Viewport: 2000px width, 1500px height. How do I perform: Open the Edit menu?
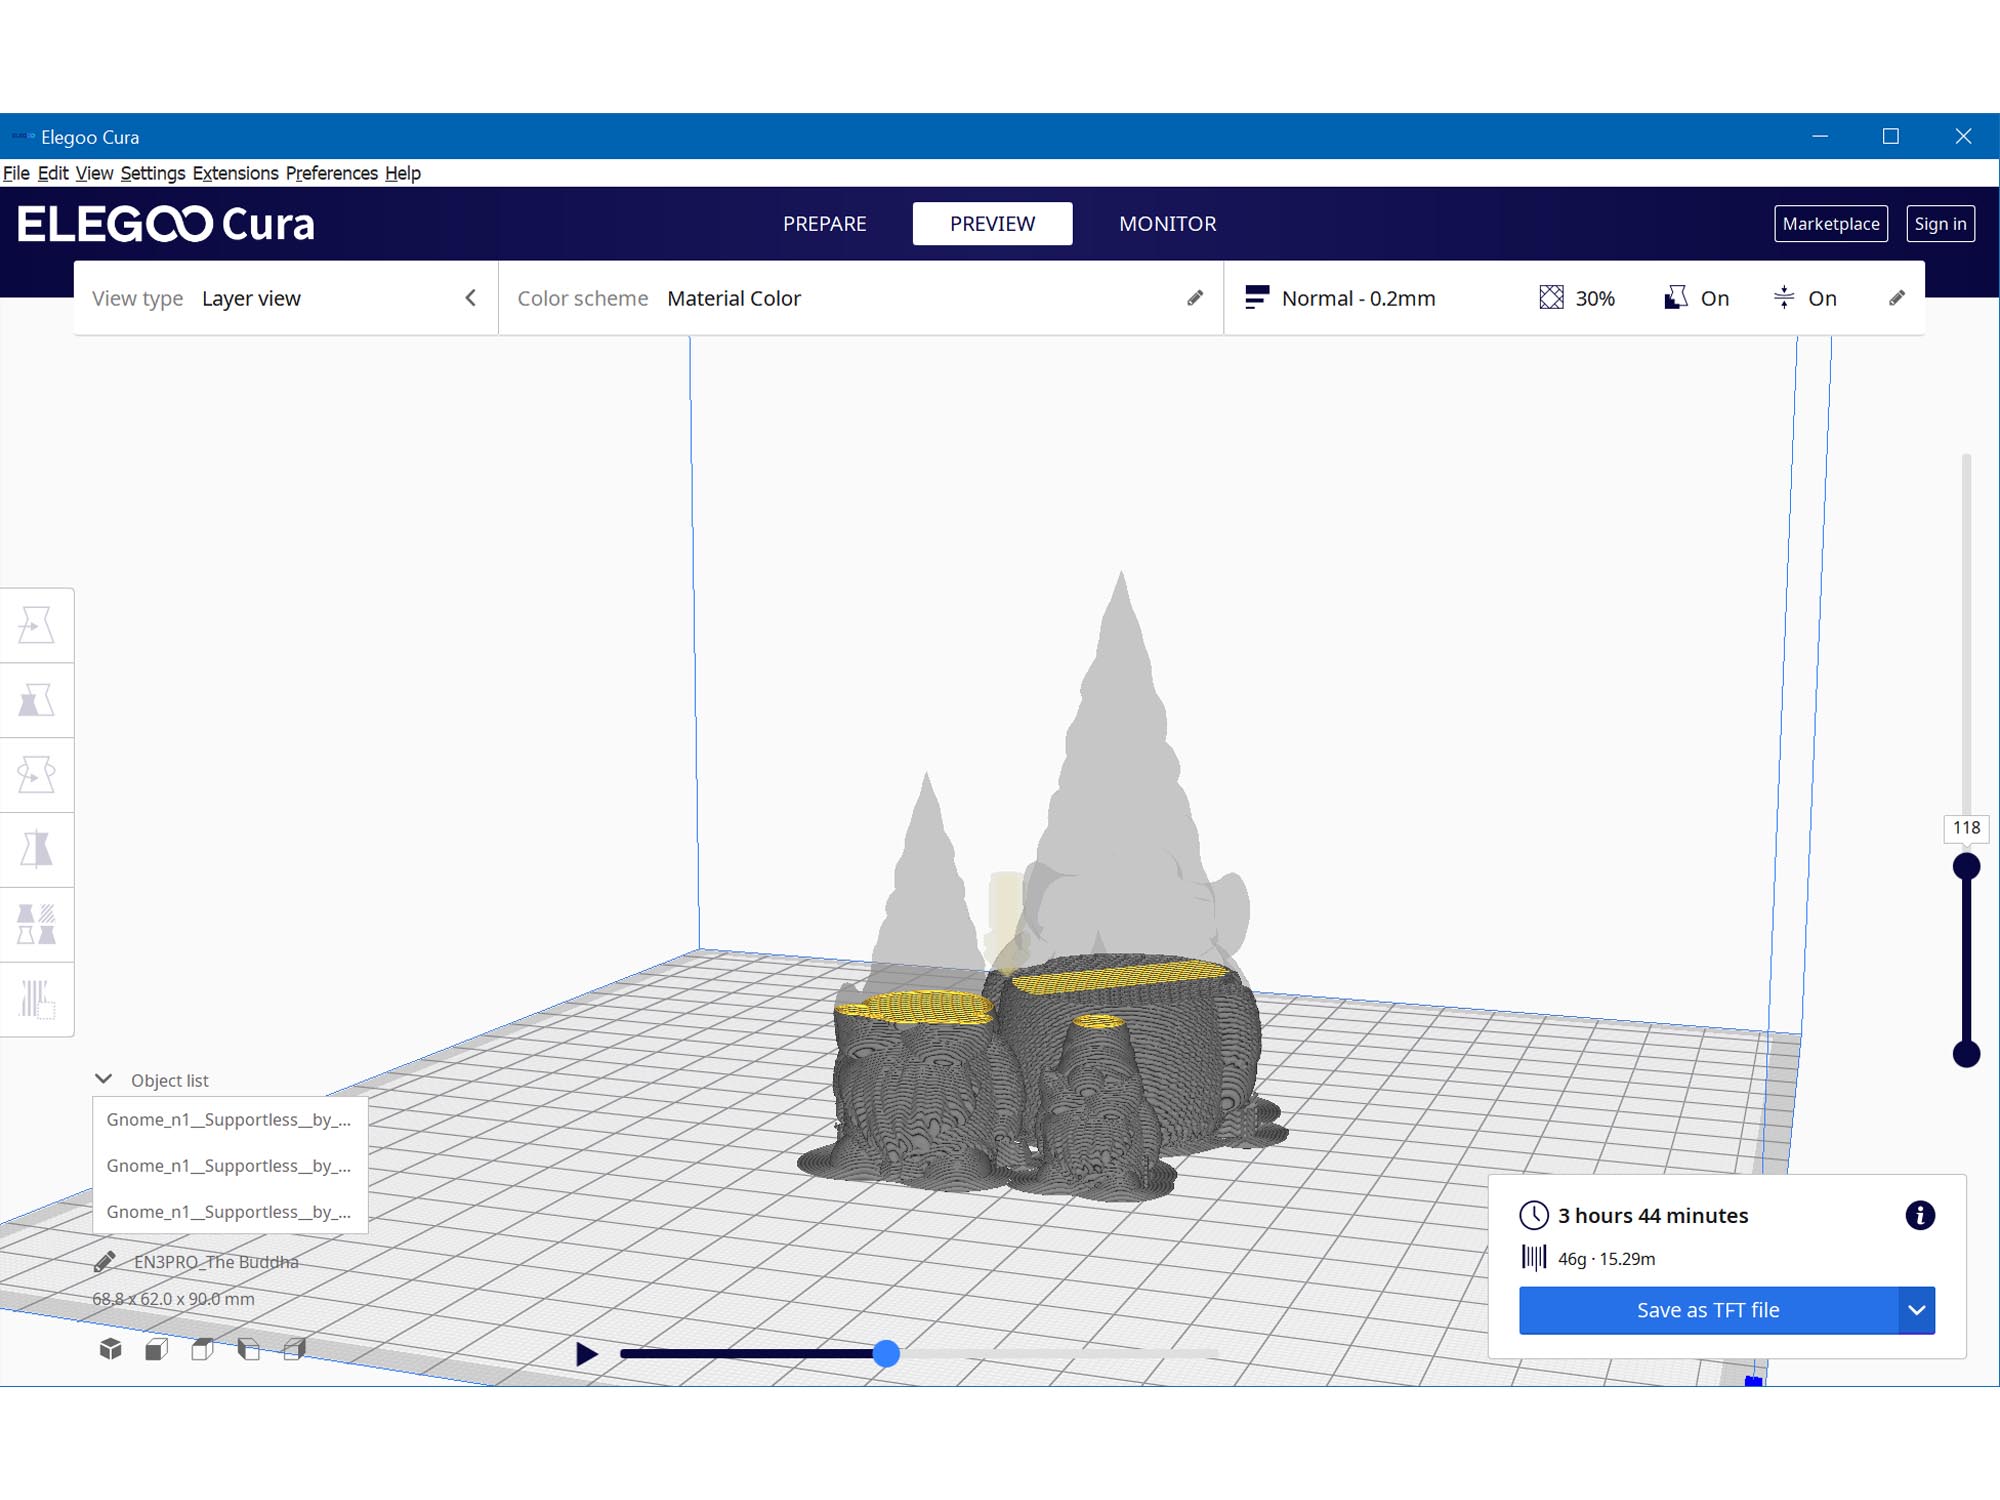click(x=53, y=173)
